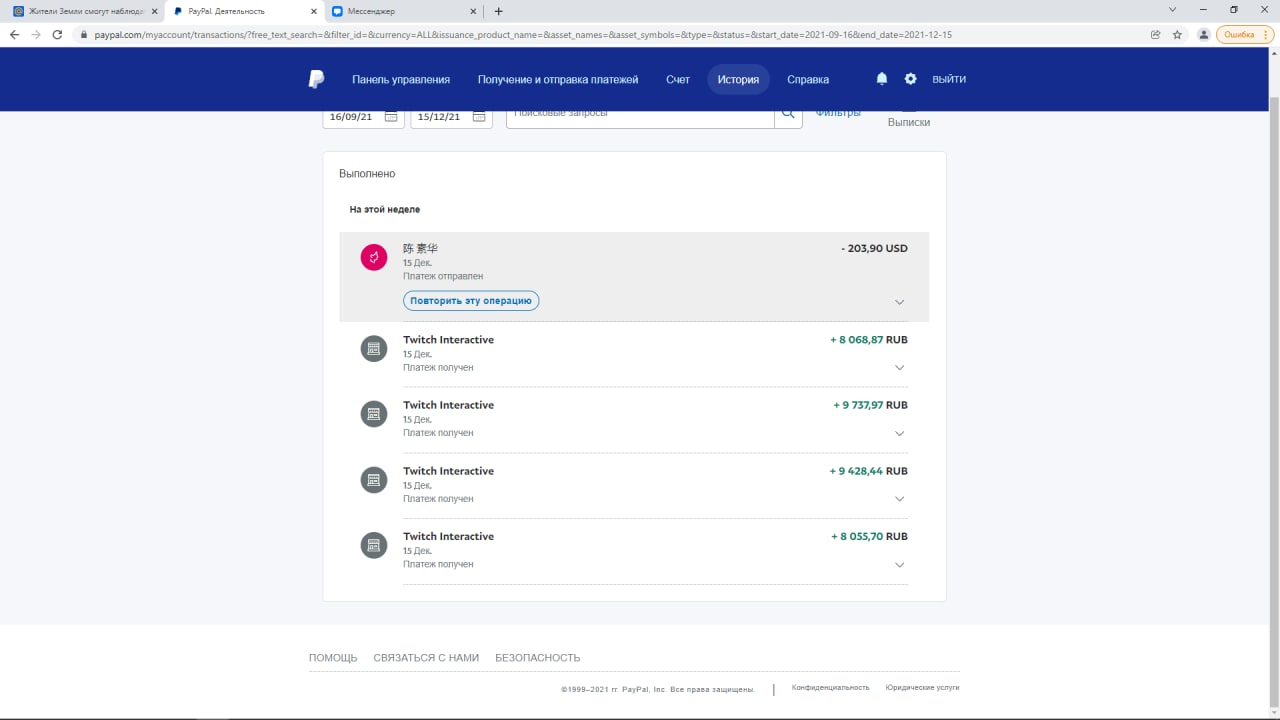Open the Справка menu item
The width and height of the screenshot is (1280, 720).
point(808,79)
